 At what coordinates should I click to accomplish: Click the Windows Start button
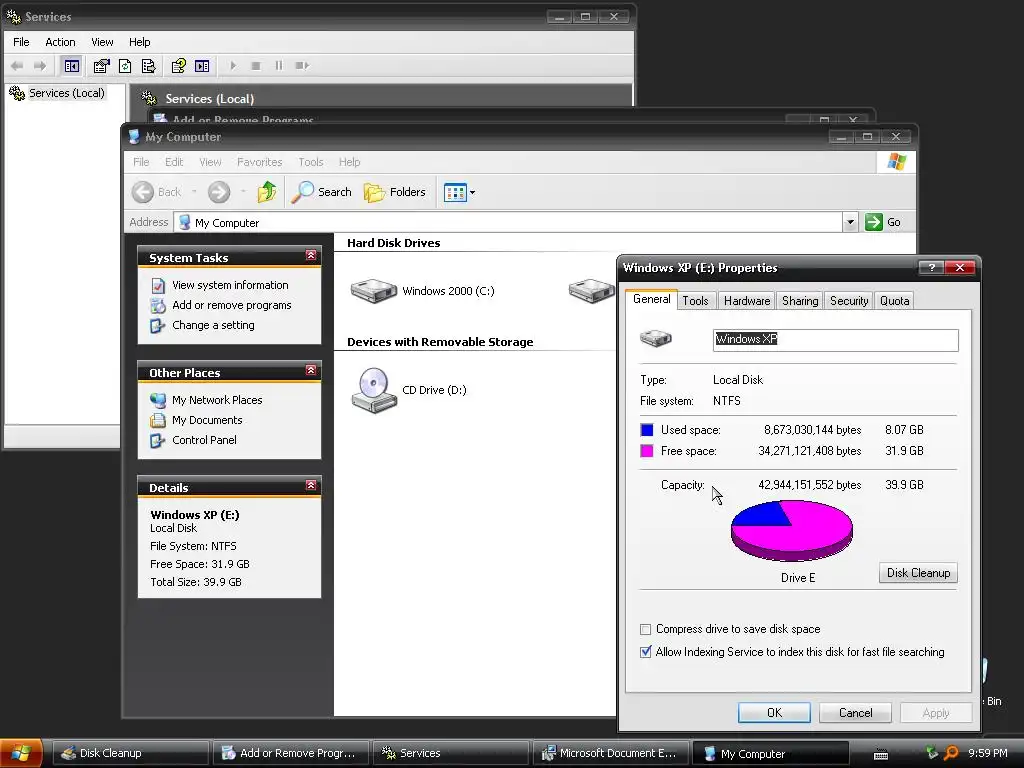tap(21, 753)
